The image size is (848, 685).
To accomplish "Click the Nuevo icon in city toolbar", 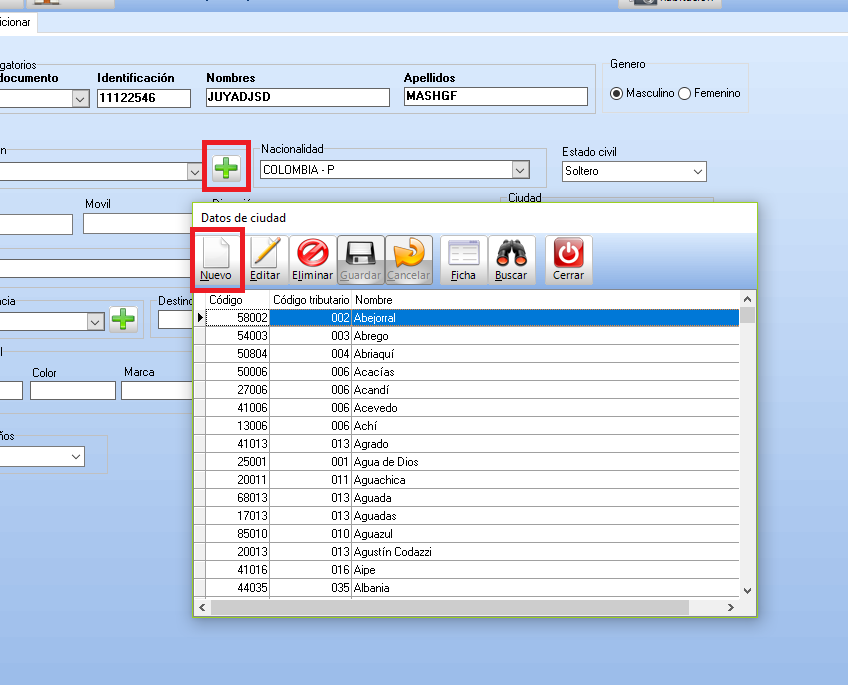I will click(216, 258).
